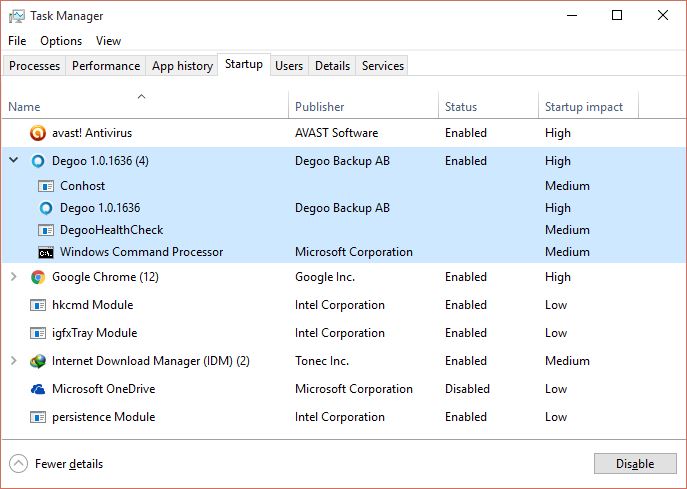Select the igfxTray Module entry
687x489 pixels.
(95, 333)
